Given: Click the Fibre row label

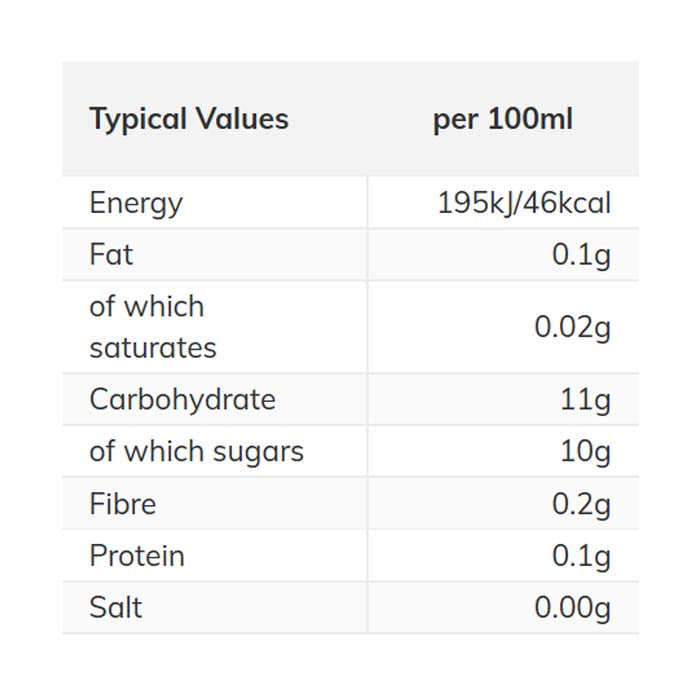Looking at the screenshot, I should pos(123,503).
